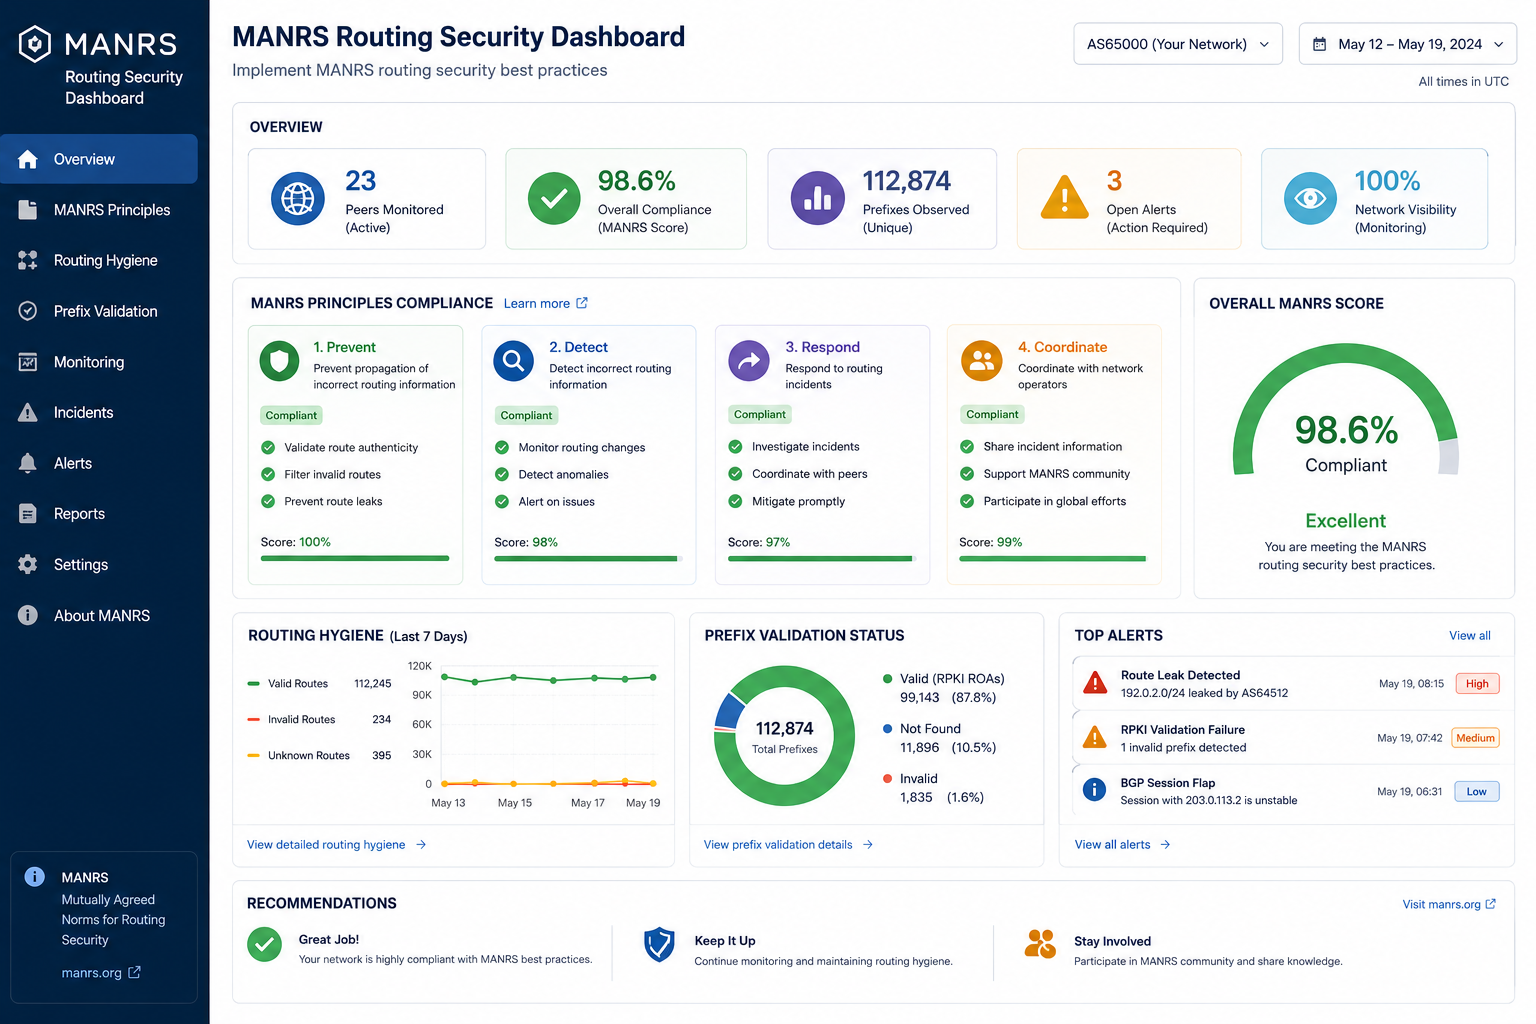Image resolution: width=1536 pixels, height=1024 pixels.
Task: Click the Peers Monitored globe icon
Action: coord(298,199)
